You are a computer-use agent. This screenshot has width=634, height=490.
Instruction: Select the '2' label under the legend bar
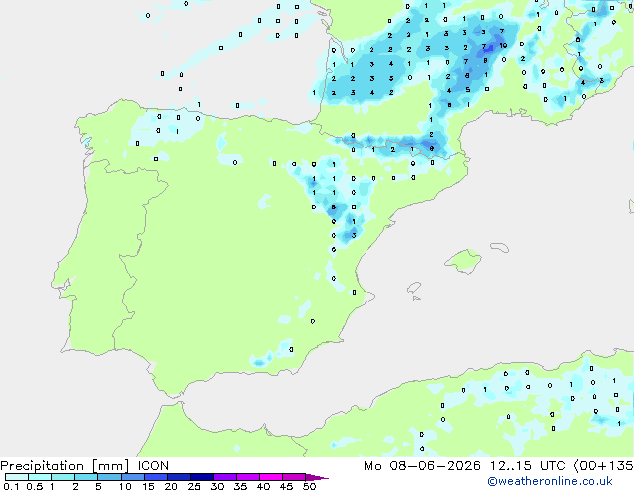tap(75, 486)
